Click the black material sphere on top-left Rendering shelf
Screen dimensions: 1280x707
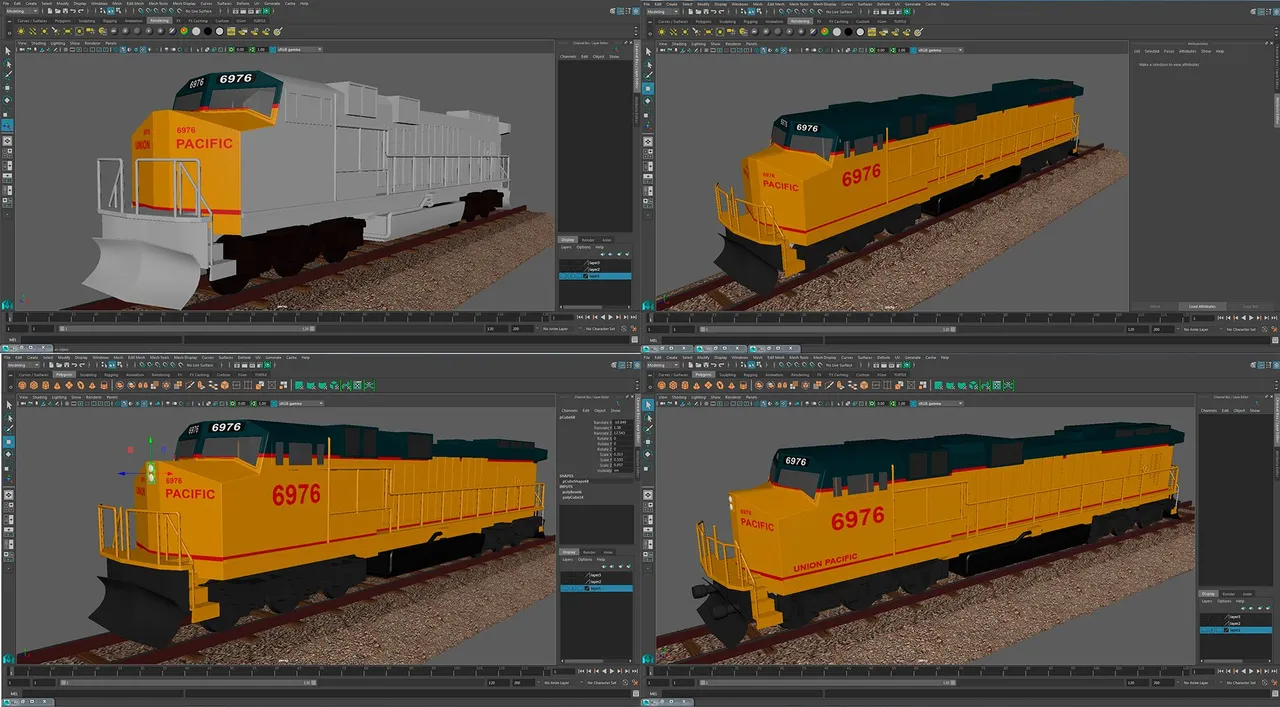(x=208, y=31)
